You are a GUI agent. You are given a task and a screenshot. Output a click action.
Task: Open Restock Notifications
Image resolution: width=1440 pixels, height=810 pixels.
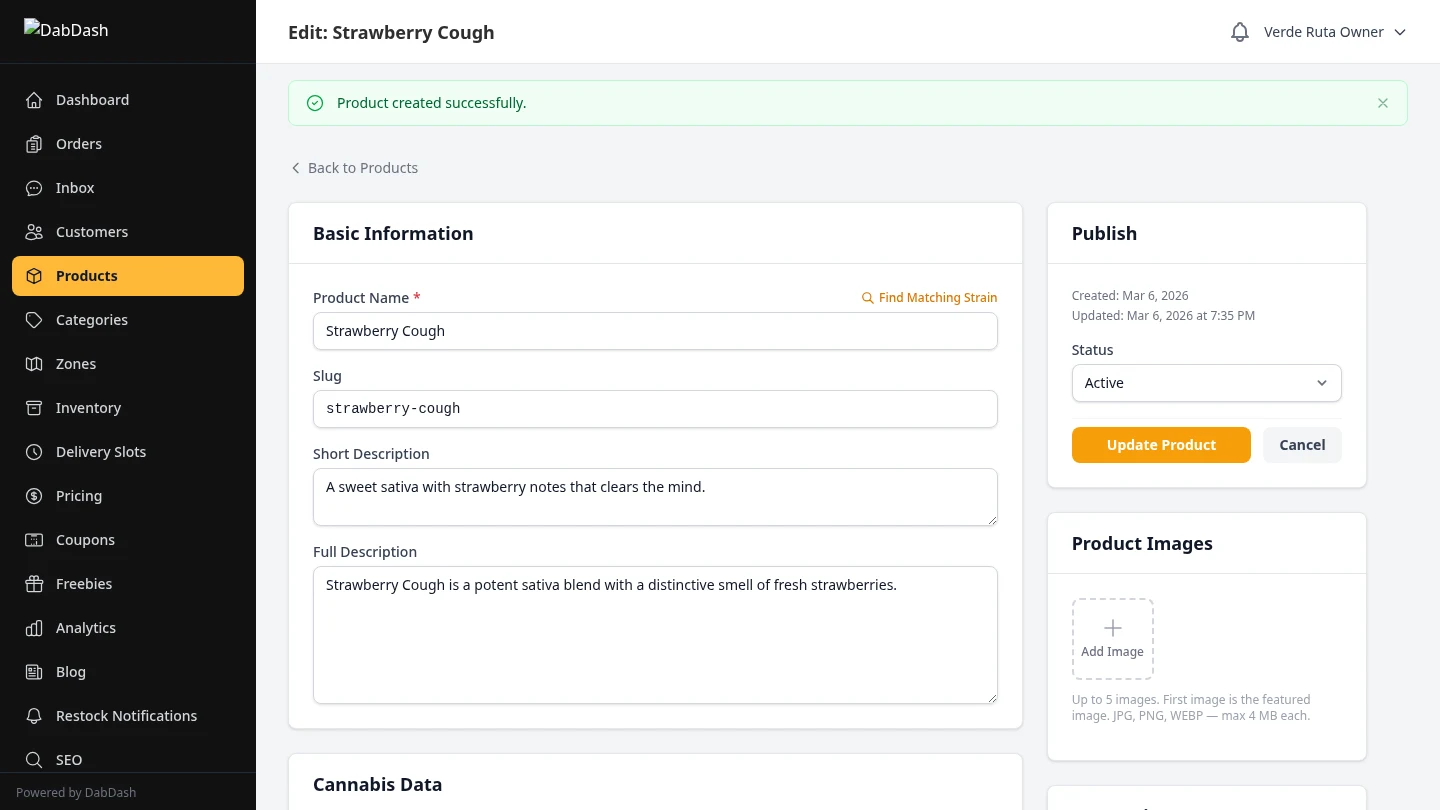pos(126,715)
